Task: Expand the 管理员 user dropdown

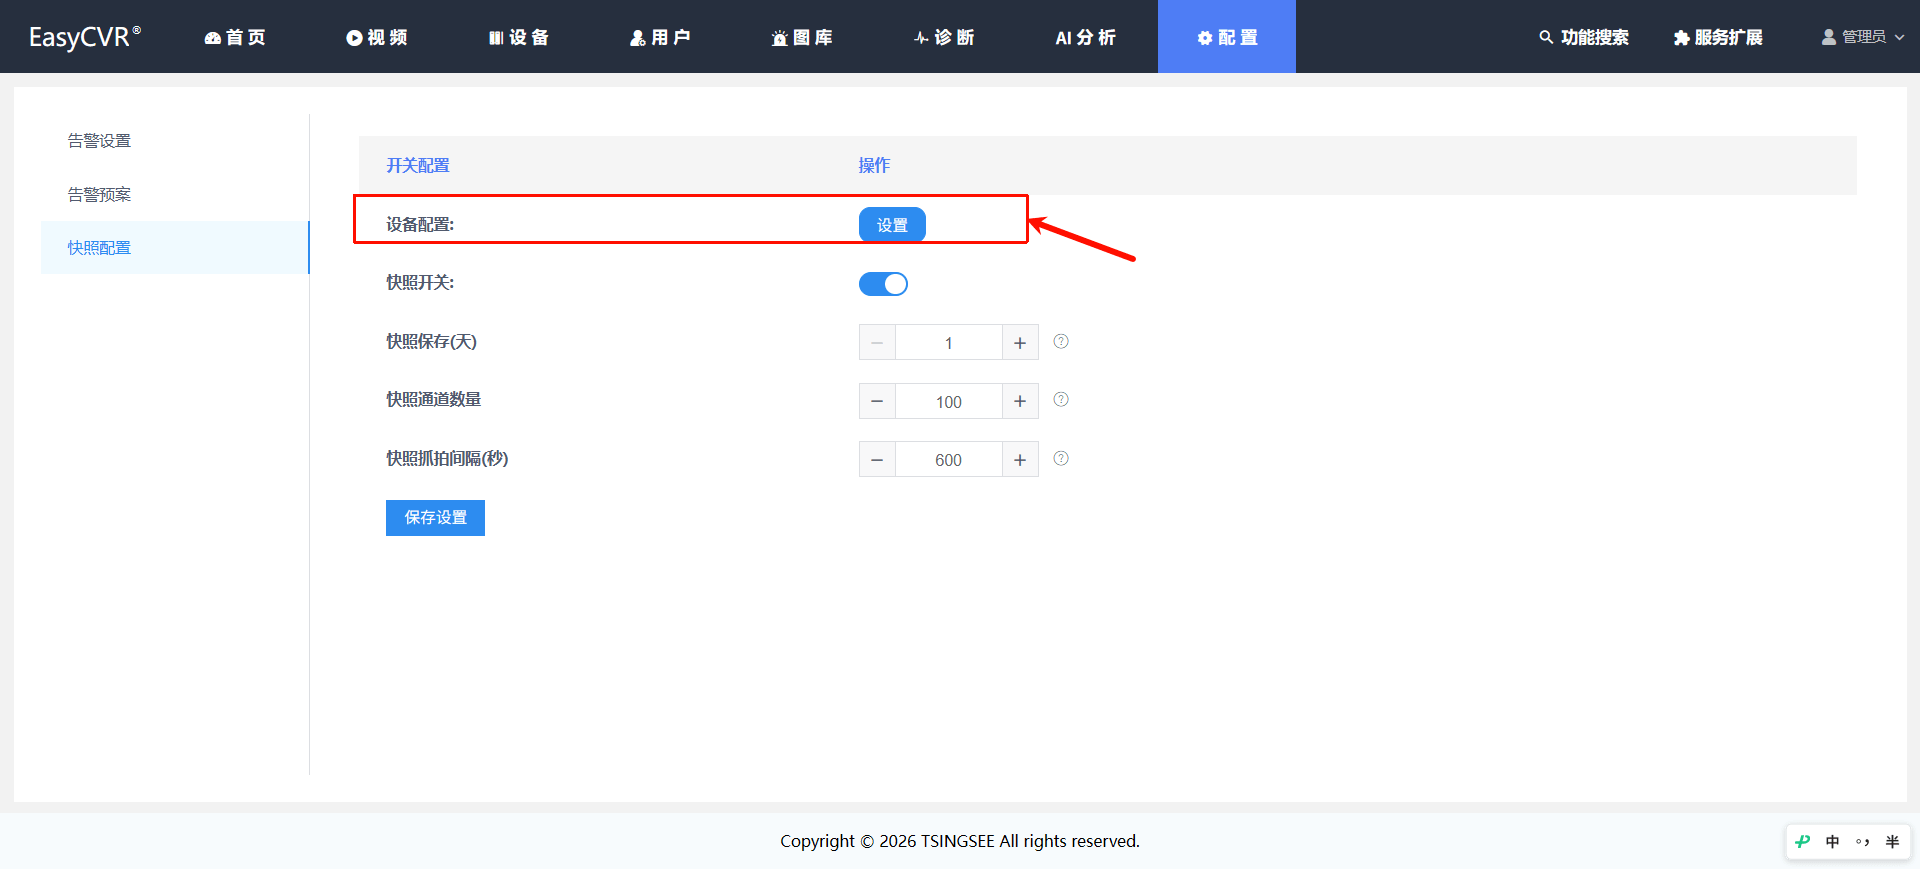Action: coord(1863,37)
